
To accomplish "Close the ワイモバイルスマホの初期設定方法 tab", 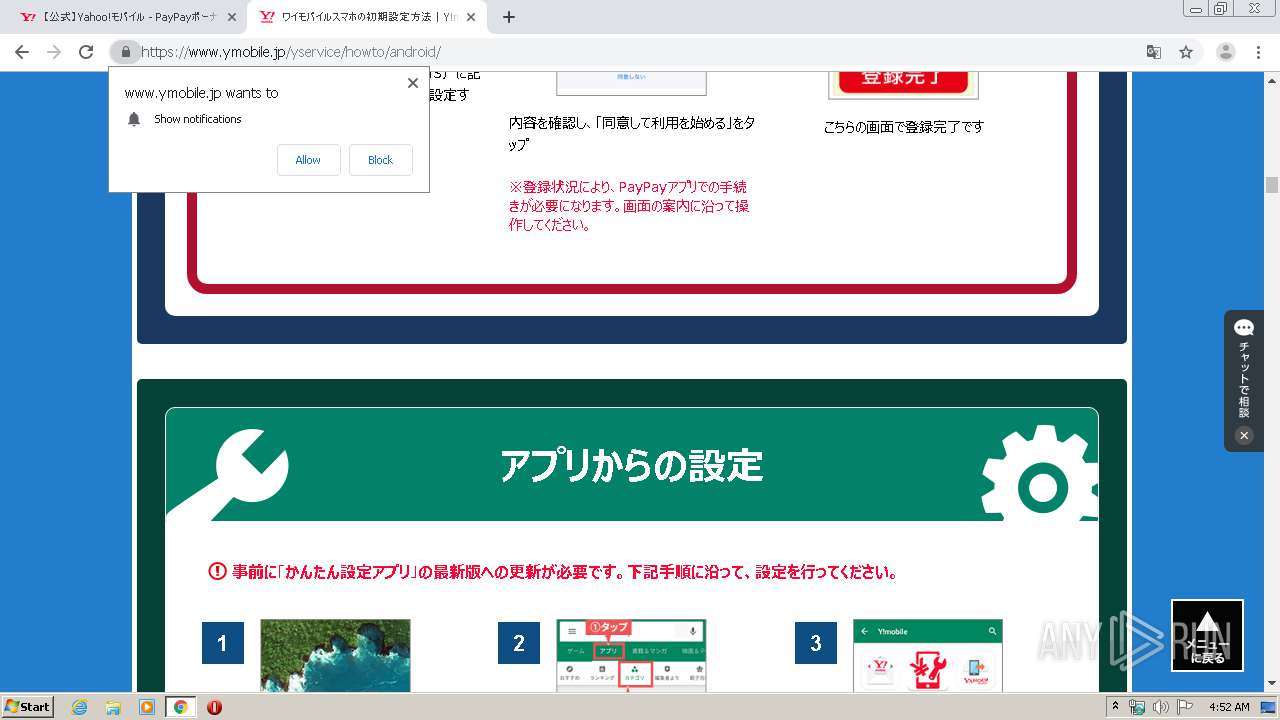I will pyautogui.click(x=471, y=17).
